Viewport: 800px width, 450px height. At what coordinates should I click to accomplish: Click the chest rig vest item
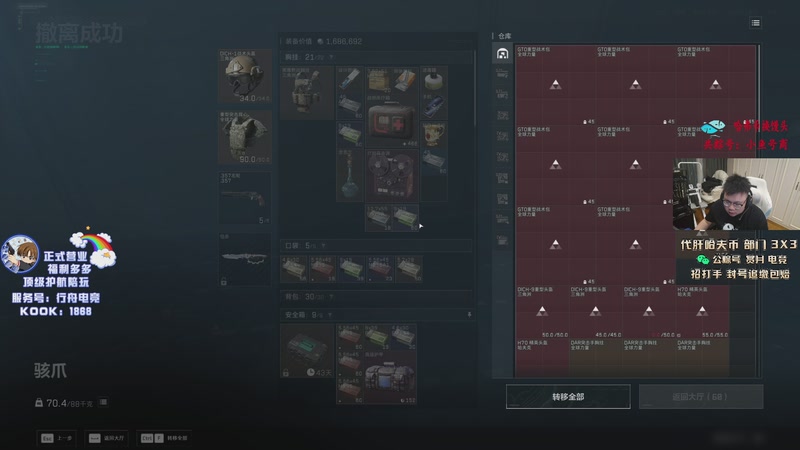point(307,93)
